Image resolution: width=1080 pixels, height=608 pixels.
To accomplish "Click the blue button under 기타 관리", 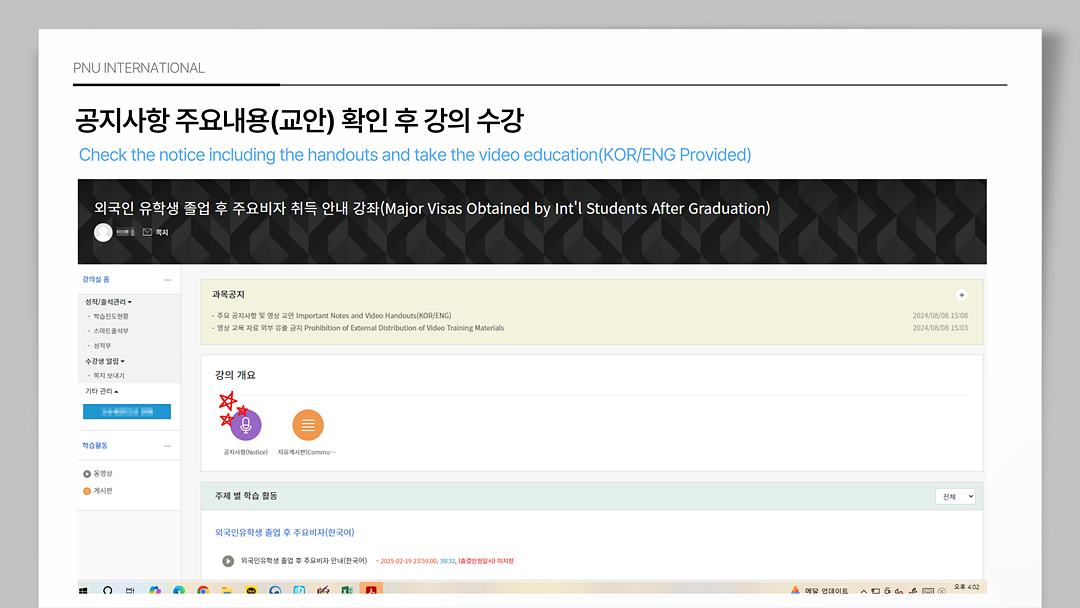I will pos(126,411).
